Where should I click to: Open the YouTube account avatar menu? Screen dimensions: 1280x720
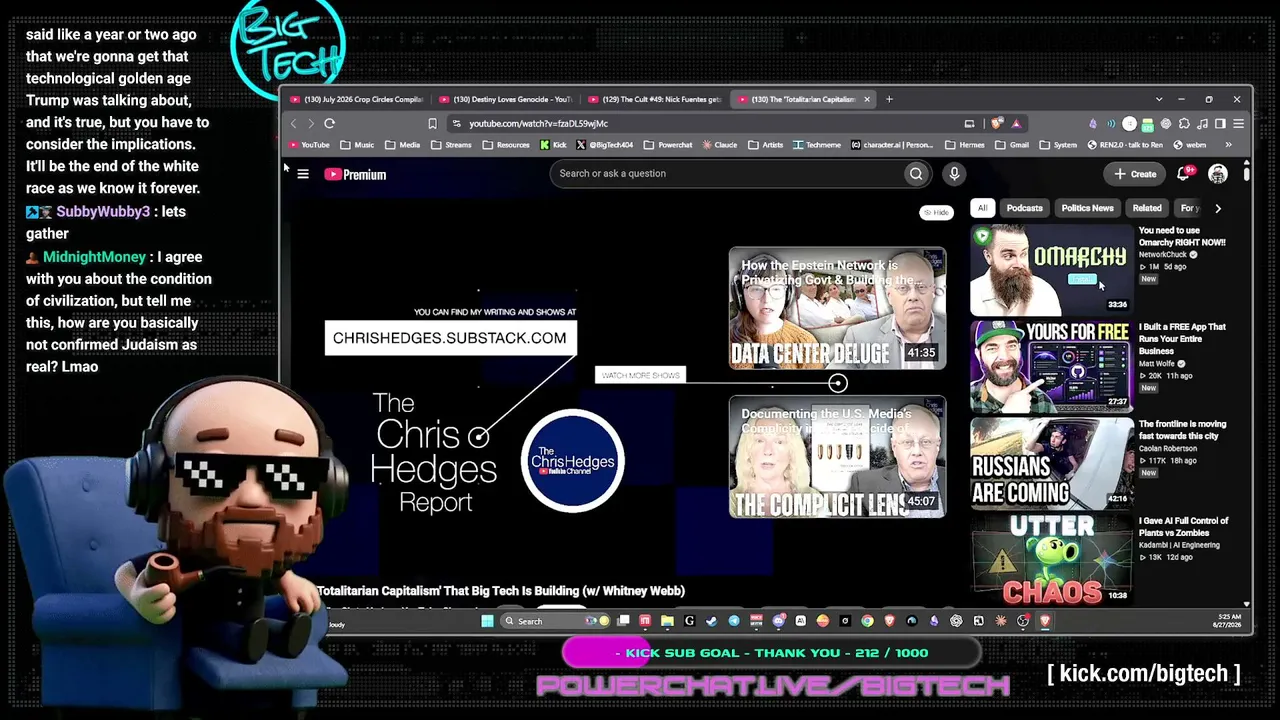(1217, 174)
